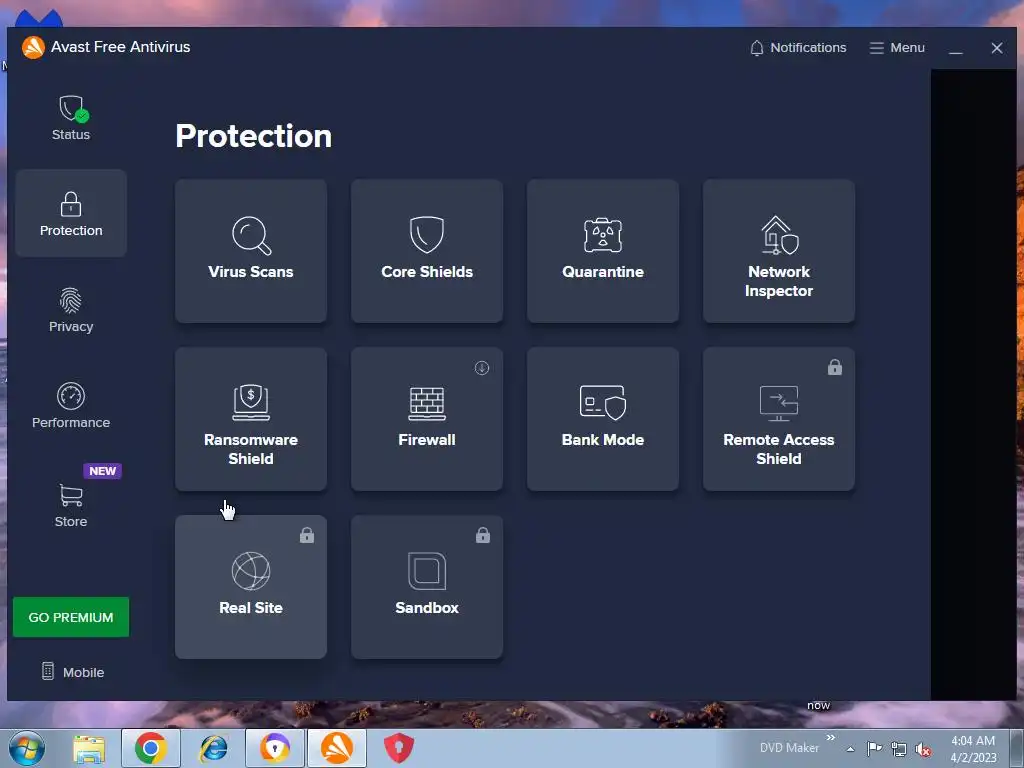Image resolution: width=1024 pixels, height=768 pixels.
Task: Click the GO PREMIUM button
Action: pyautogui.click(x=71, y=617)
